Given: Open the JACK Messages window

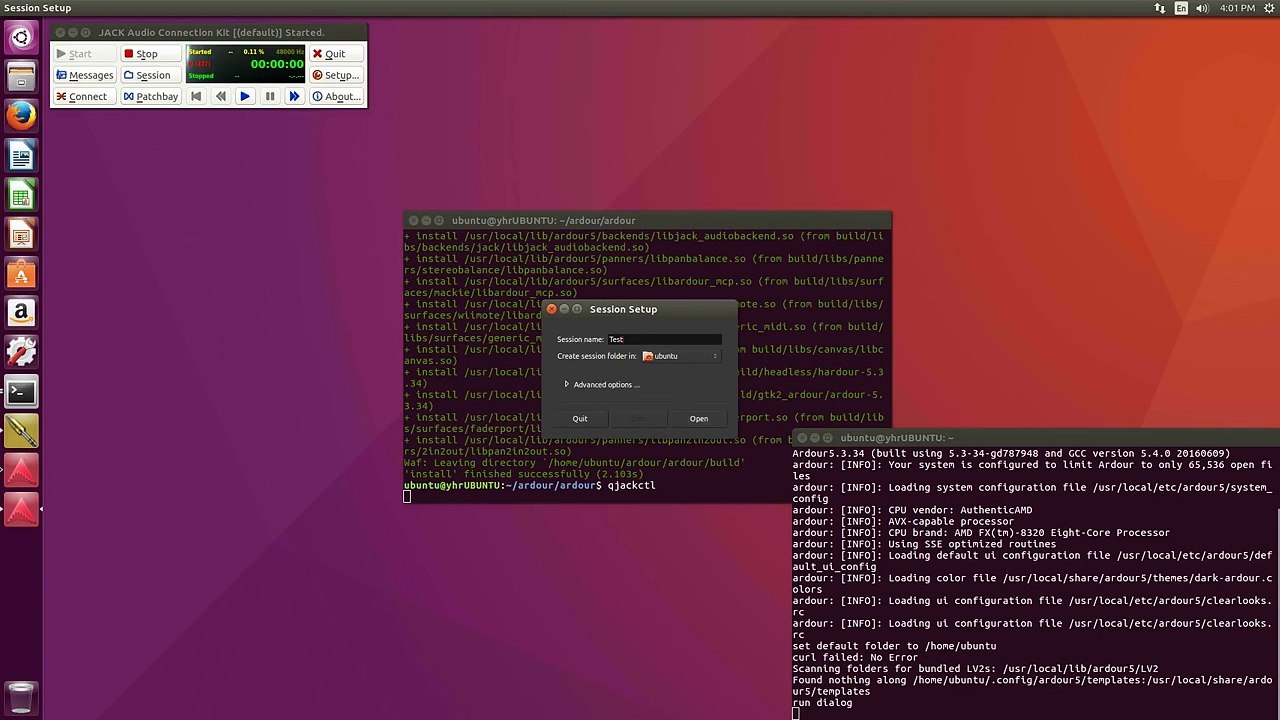Looking at the screenshot, I should 84,75.
